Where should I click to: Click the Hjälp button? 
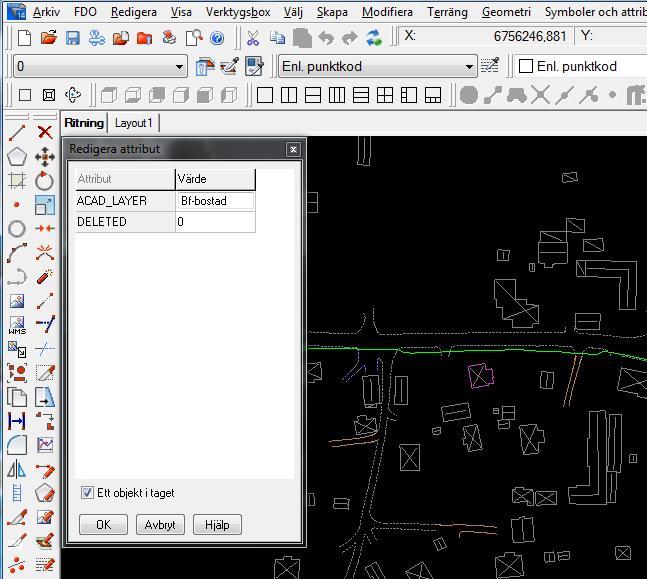pyautogui.click(x=217, y=525)
